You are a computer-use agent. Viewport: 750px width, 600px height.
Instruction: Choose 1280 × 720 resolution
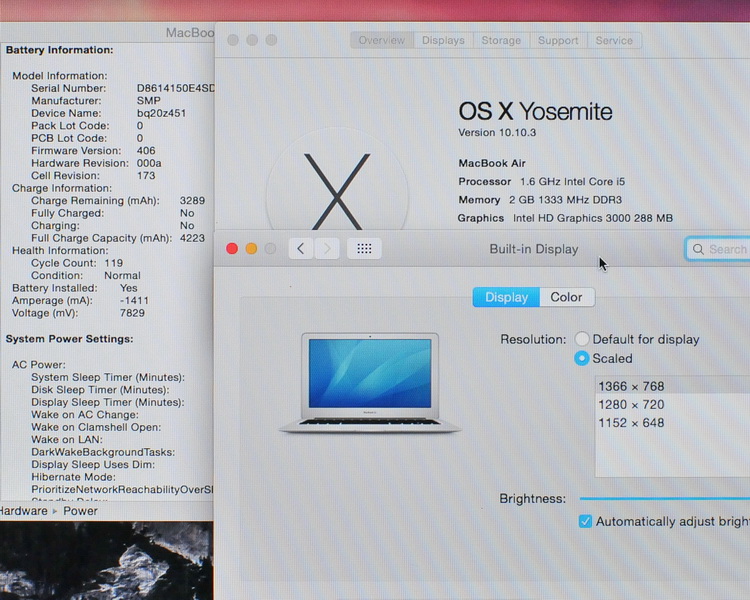click(673, 404)
